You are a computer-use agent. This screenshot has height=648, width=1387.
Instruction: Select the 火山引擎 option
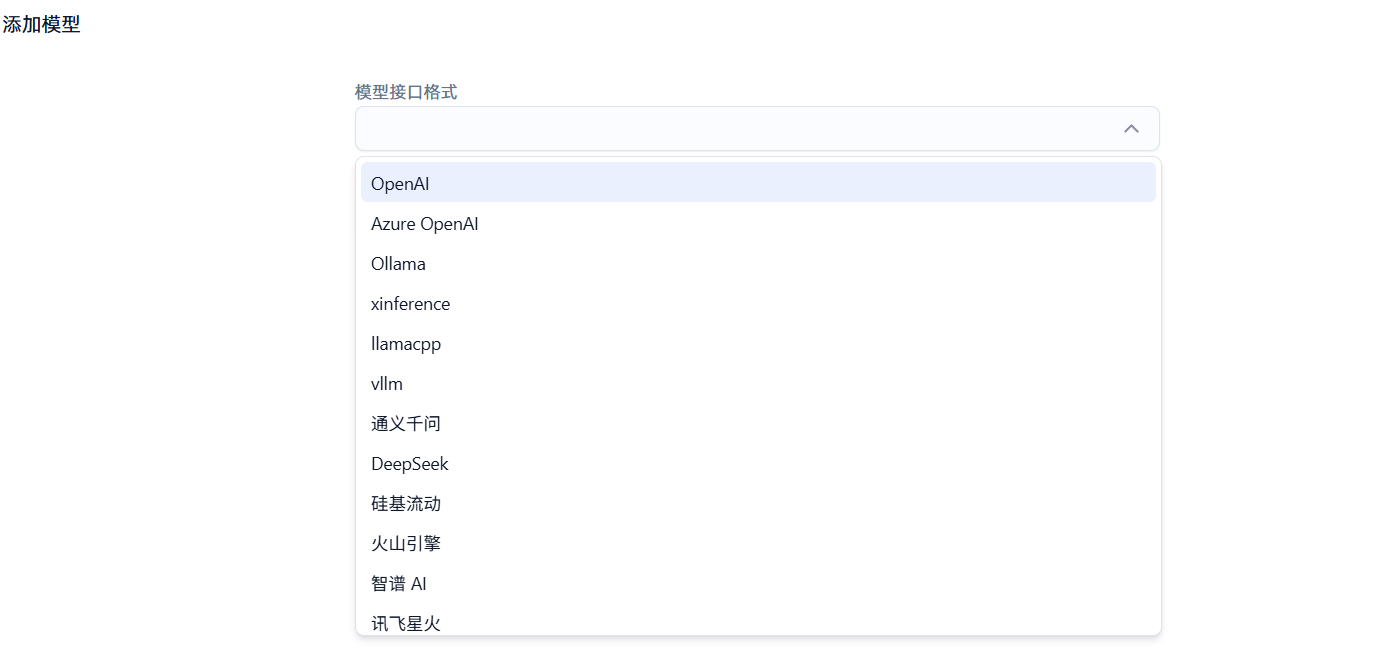[758, 543]
